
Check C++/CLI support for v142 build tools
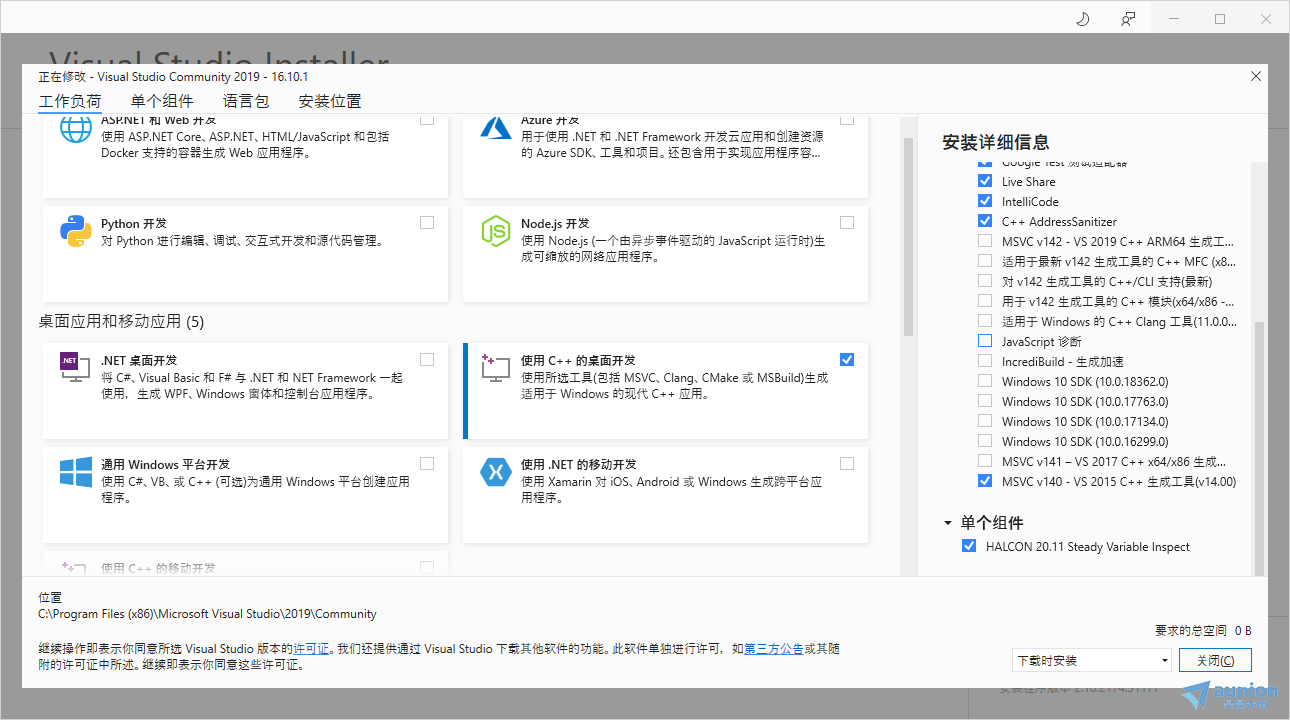coord(985,281)
